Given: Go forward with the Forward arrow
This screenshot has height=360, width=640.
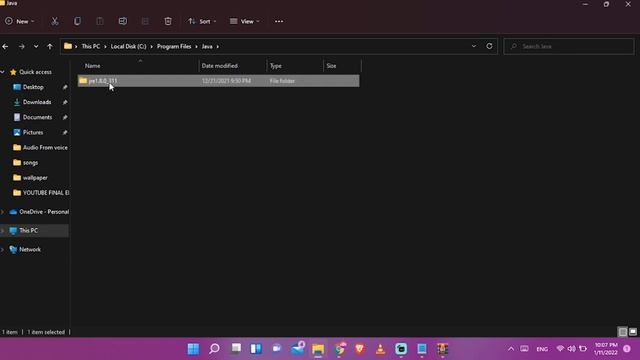Looking at the screenshot, I should click(22, 47).
